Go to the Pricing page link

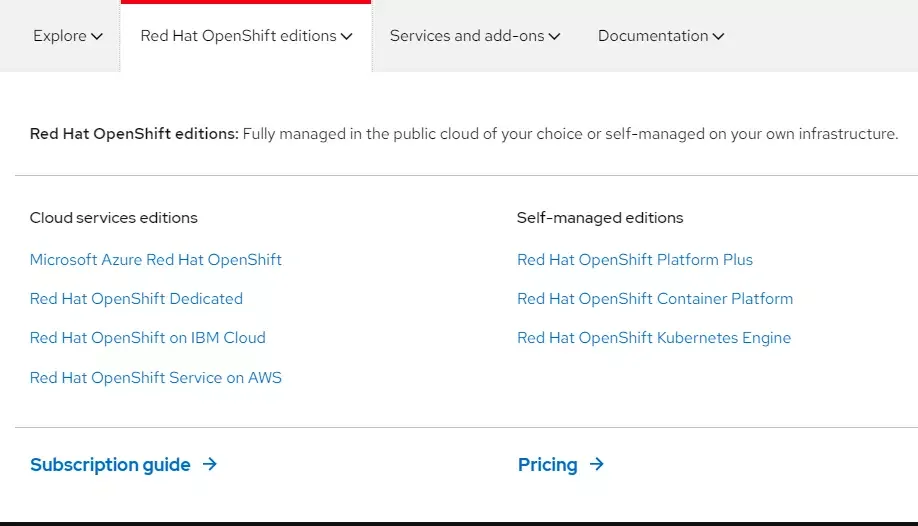(x=547, y=464)
